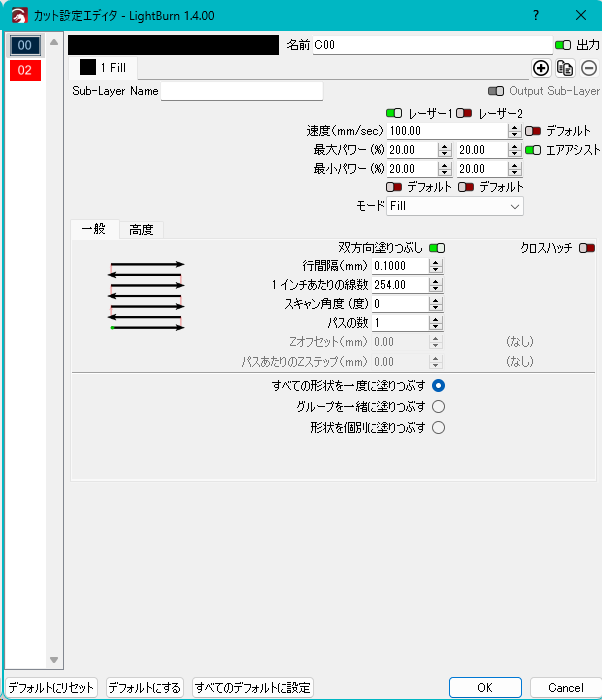602x700 pixels.
Task: Close the カット設定エディタ dialog
Action: click(581, 16)
